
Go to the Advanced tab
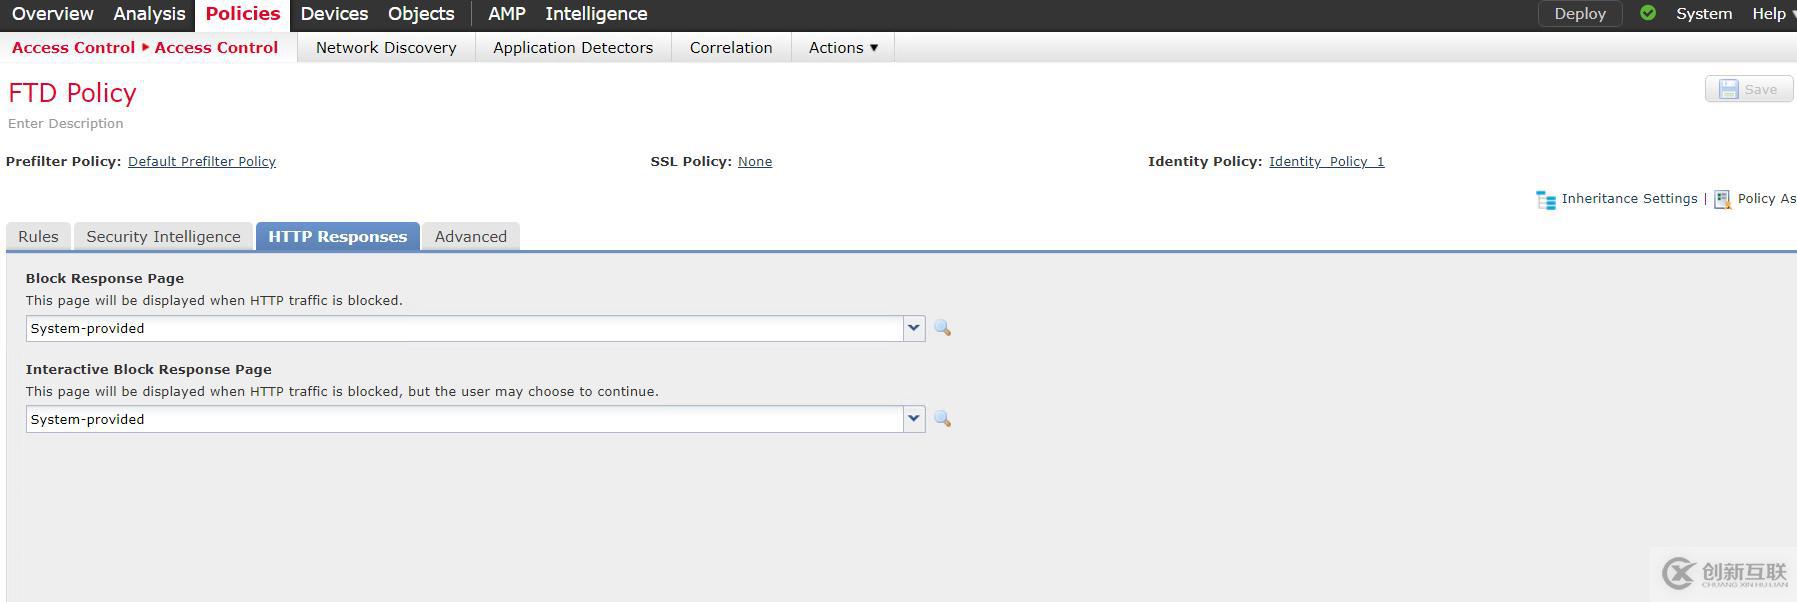(x=470, y=237)
